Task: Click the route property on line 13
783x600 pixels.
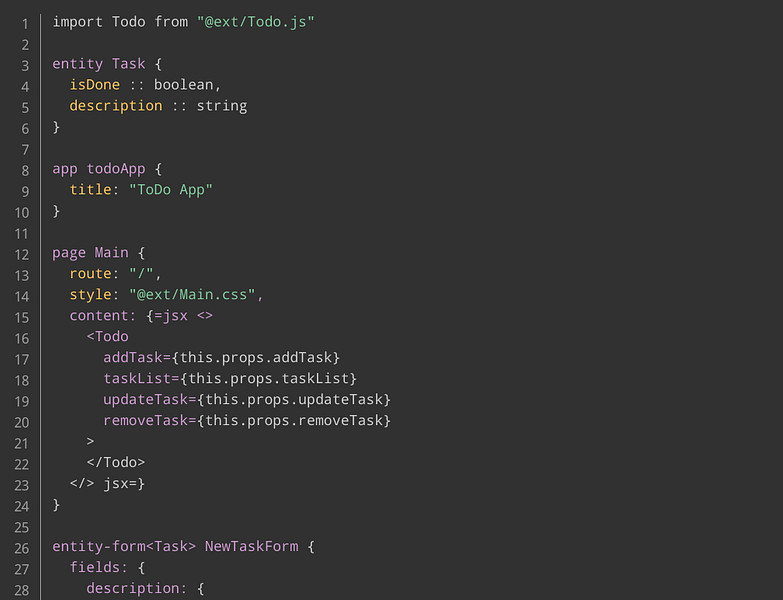Action: tap(90, 274)
